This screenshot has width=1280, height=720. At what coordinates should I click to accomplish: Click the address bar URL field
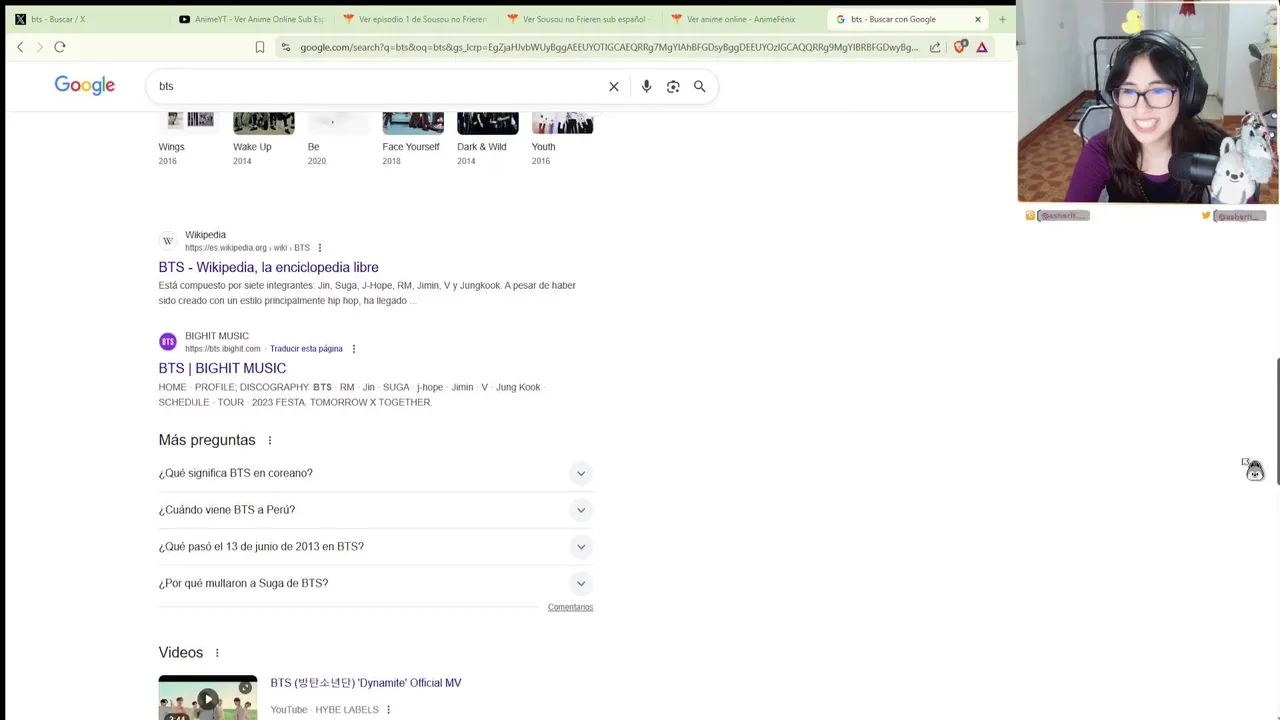coord(608,47)
